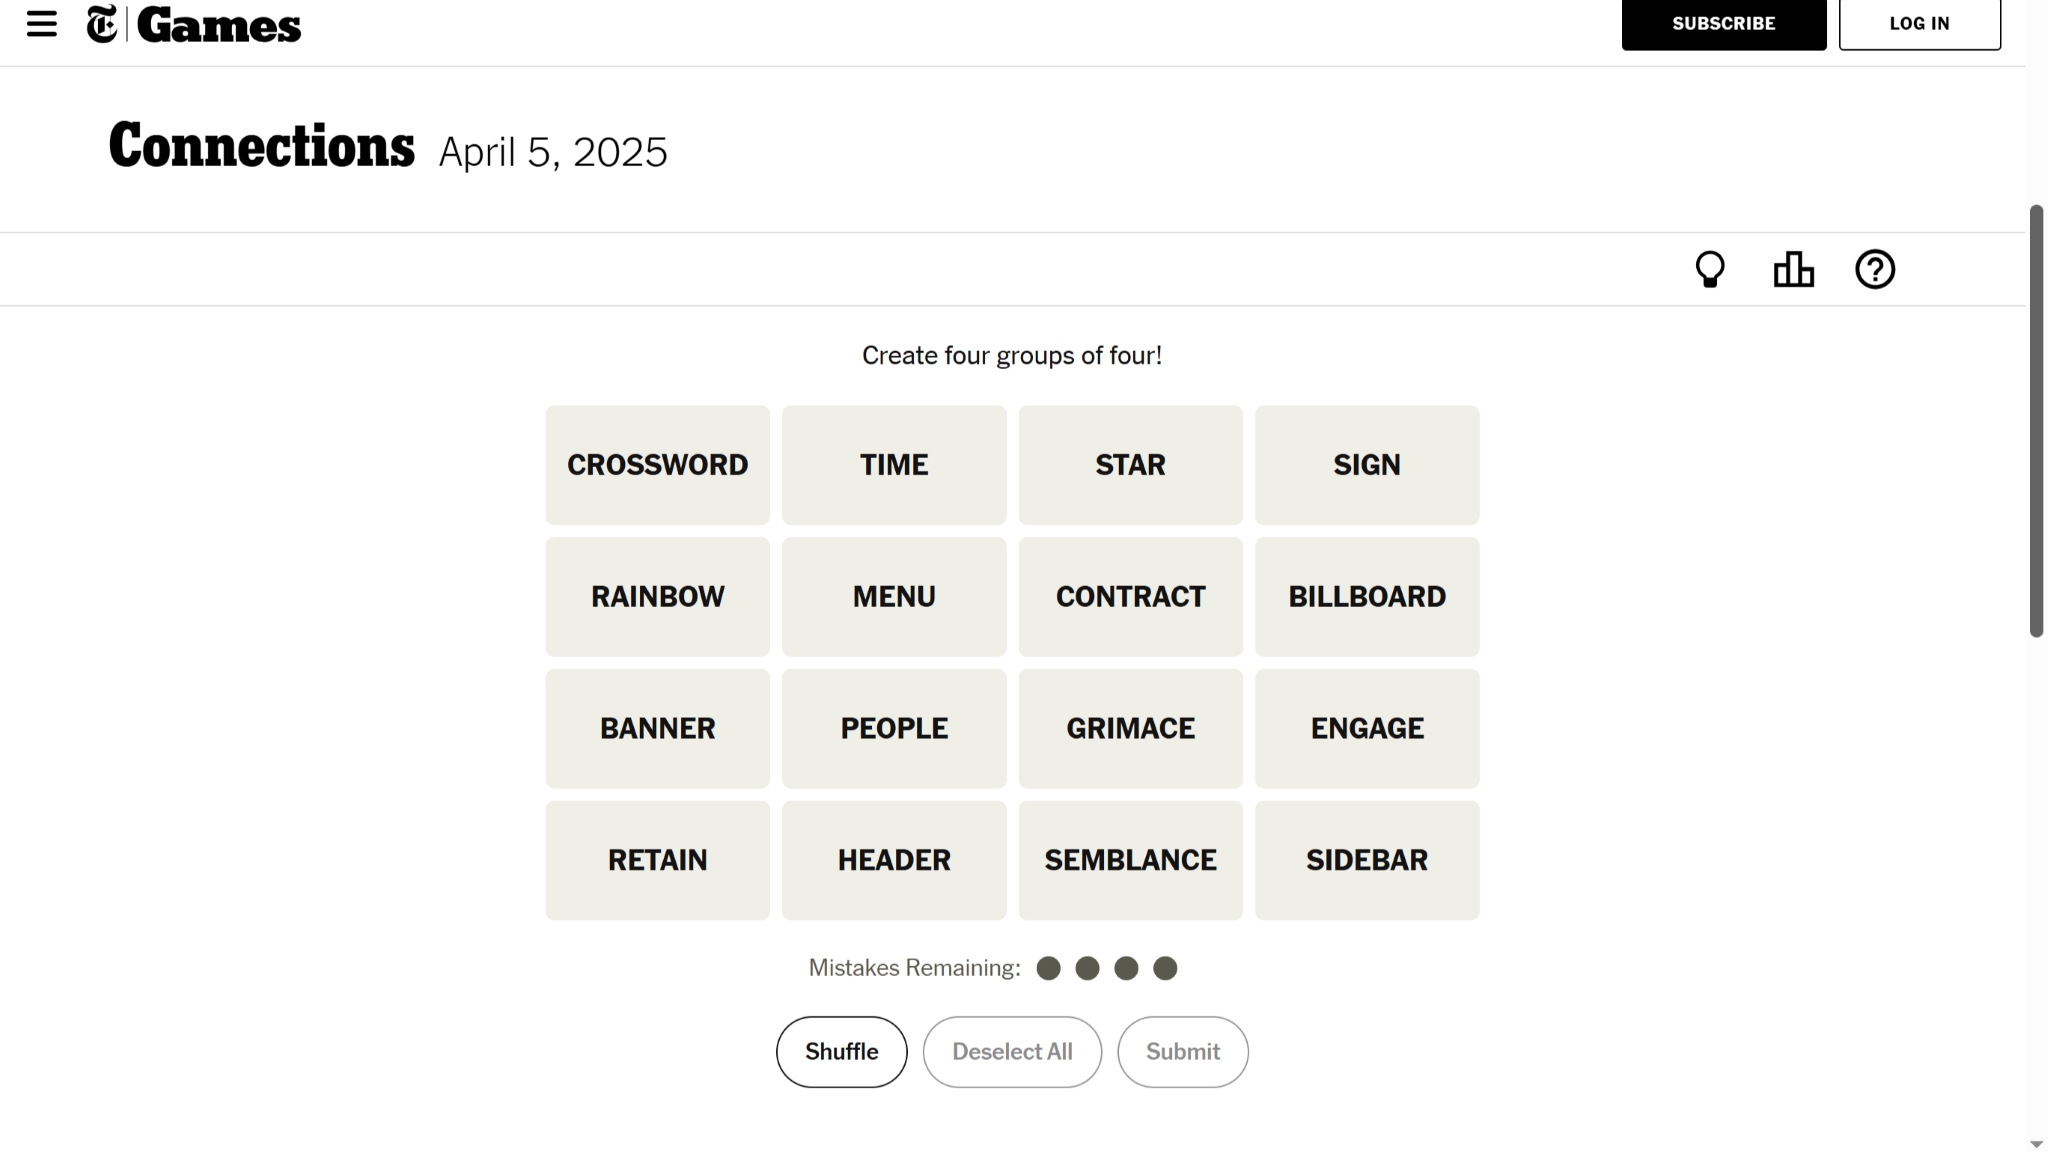Screen dimensions: 2048x1152
Task: Tap the MENU word tile
Action: coord(894,597)
